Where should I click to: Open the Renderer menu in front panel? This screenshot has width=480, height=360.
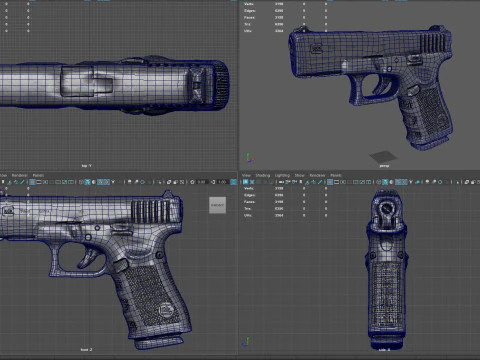click(x=19, y=175)
